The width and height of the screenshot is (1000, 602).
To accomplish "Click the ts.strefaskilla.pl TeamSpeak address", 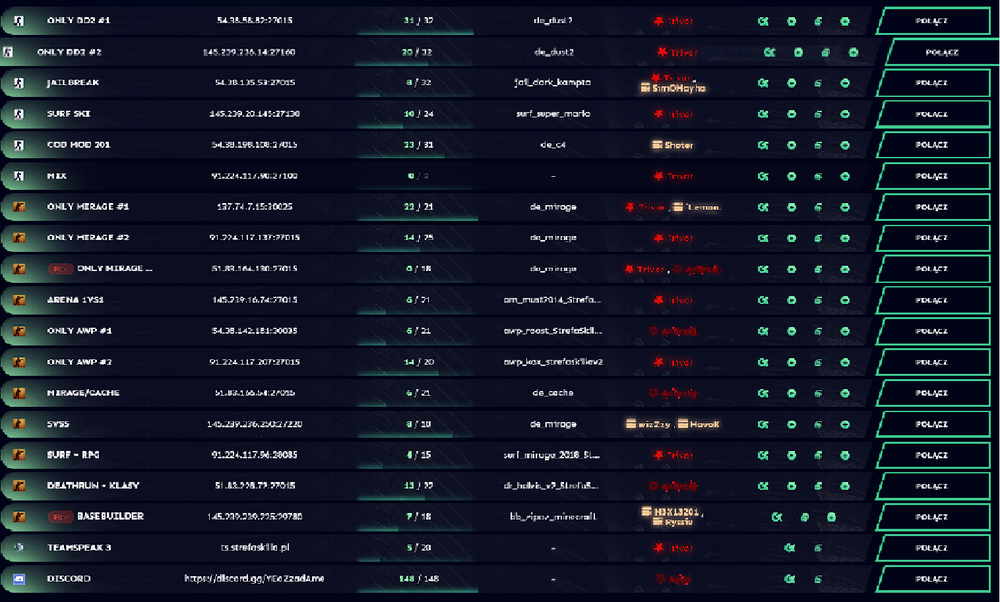I will coord(254,547).
